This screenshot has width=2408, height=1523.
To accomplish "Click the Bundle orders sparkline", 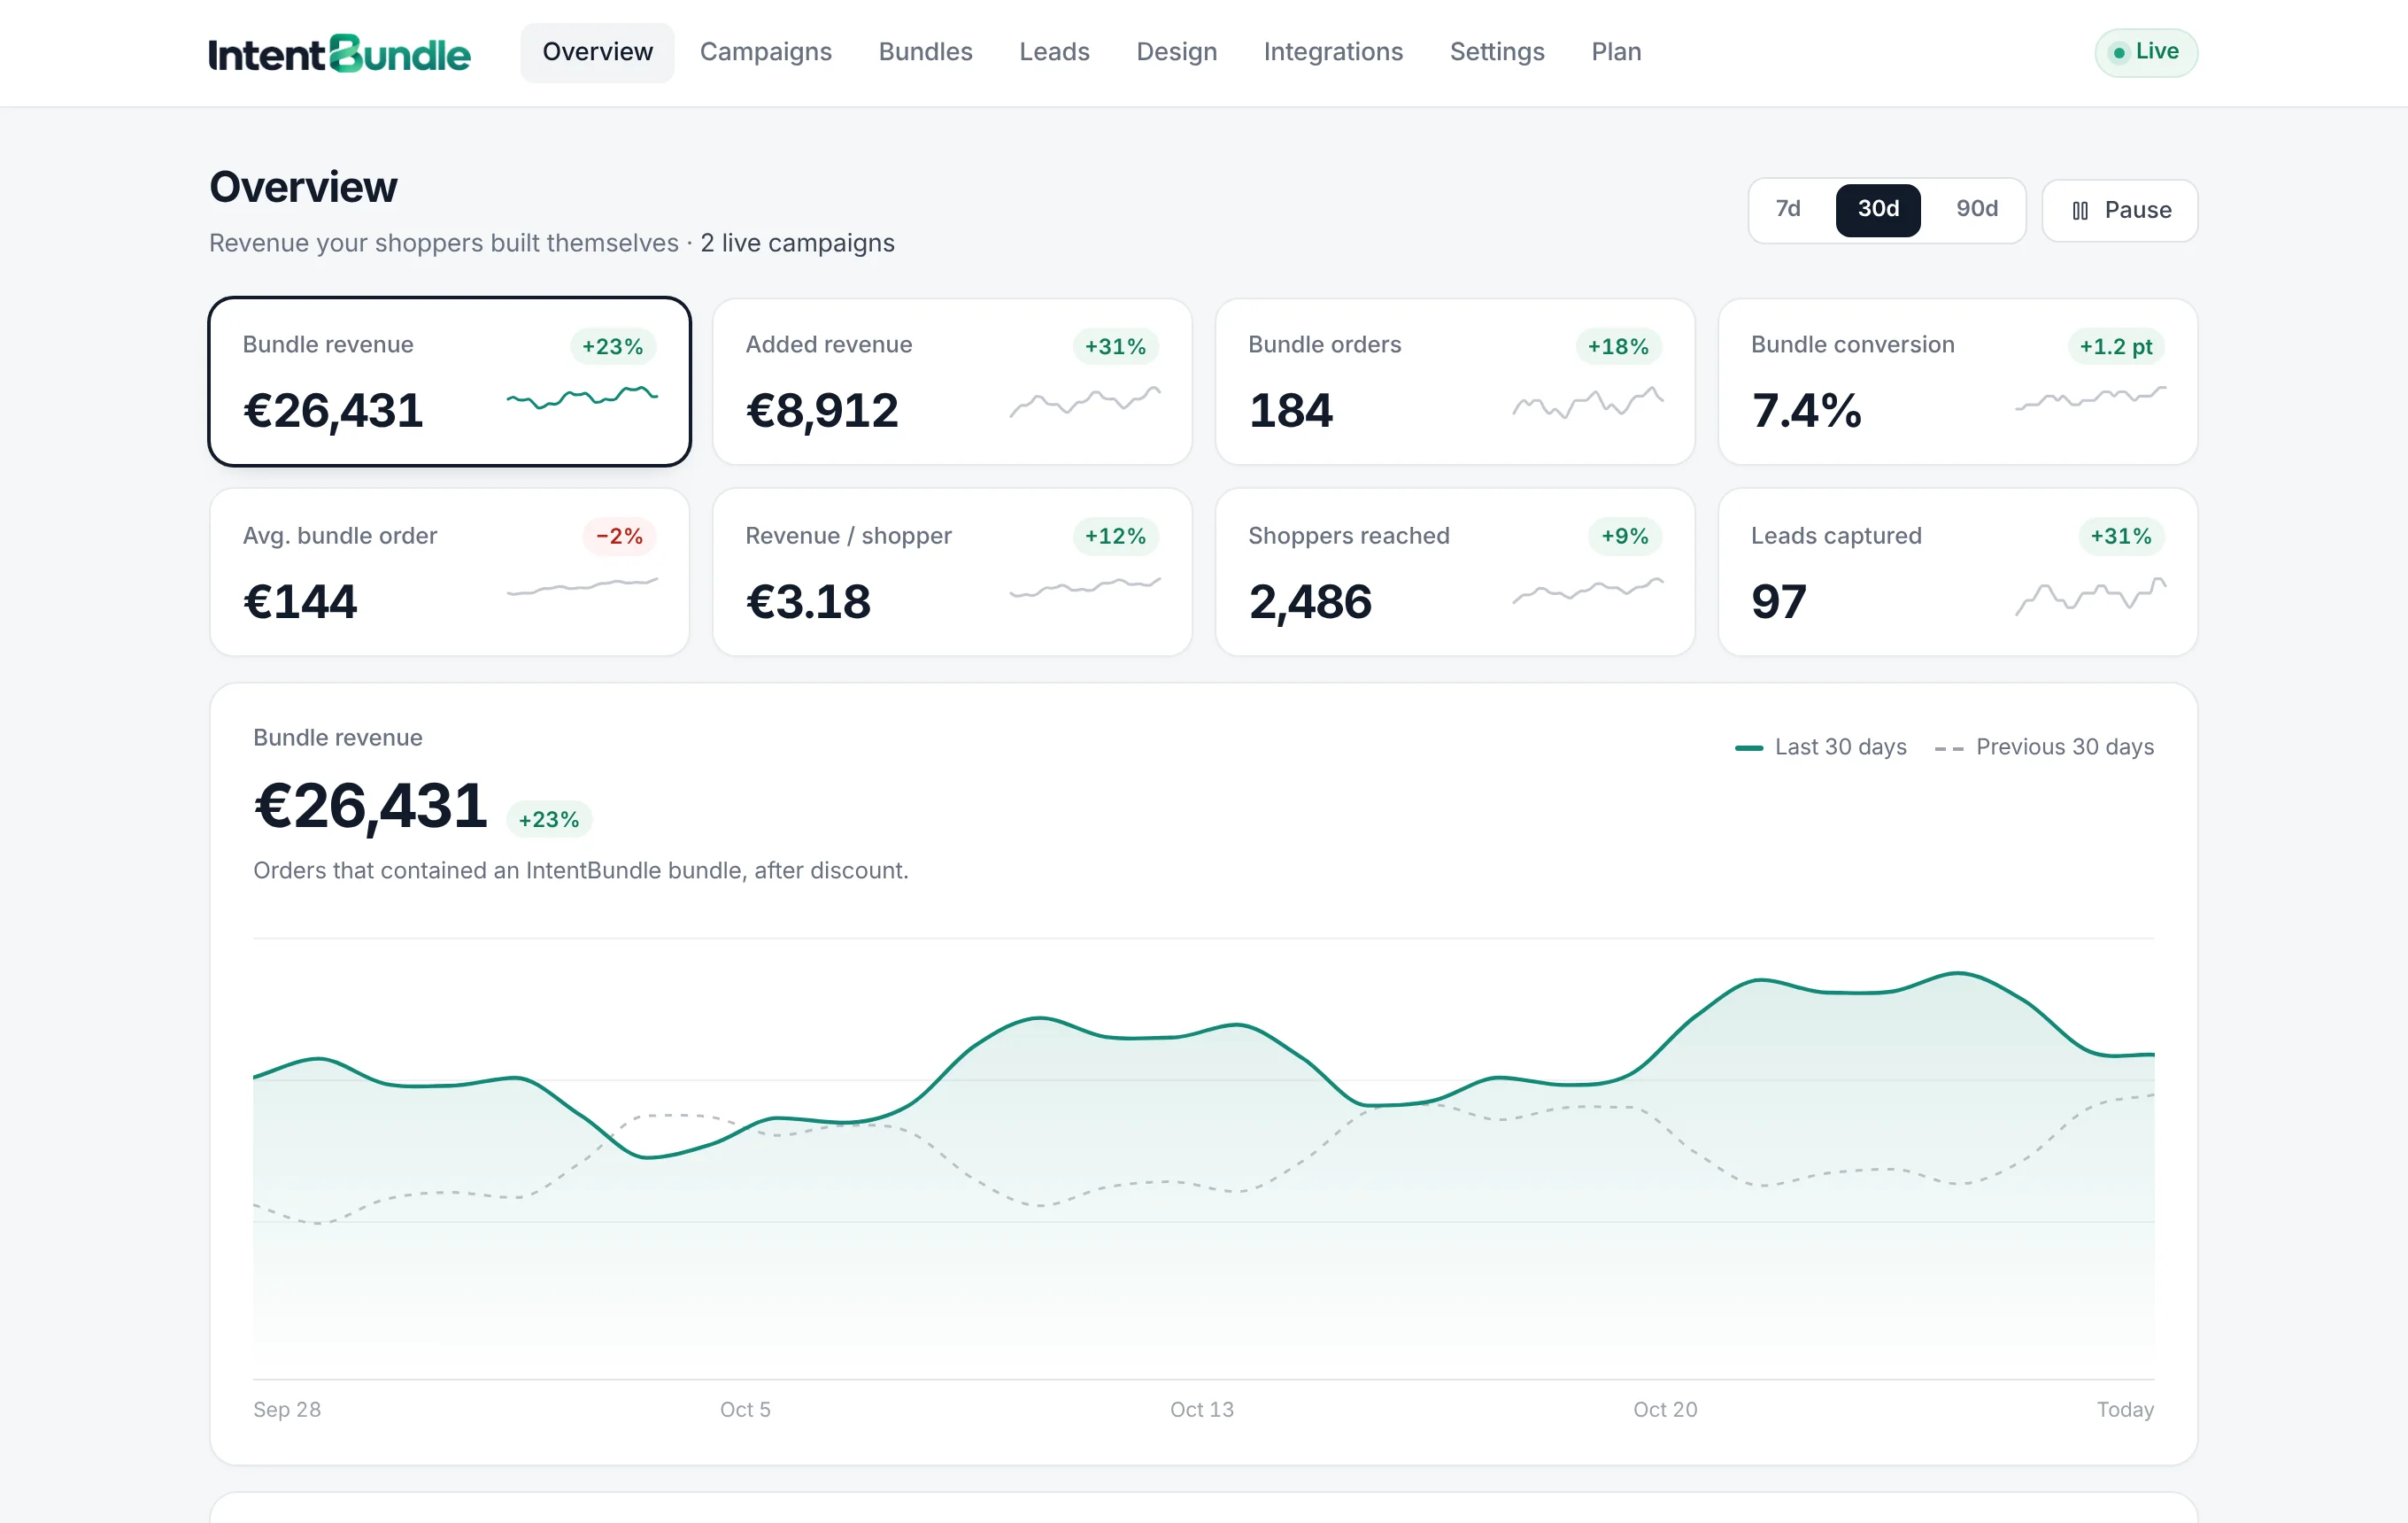I will click(1587, 402).
